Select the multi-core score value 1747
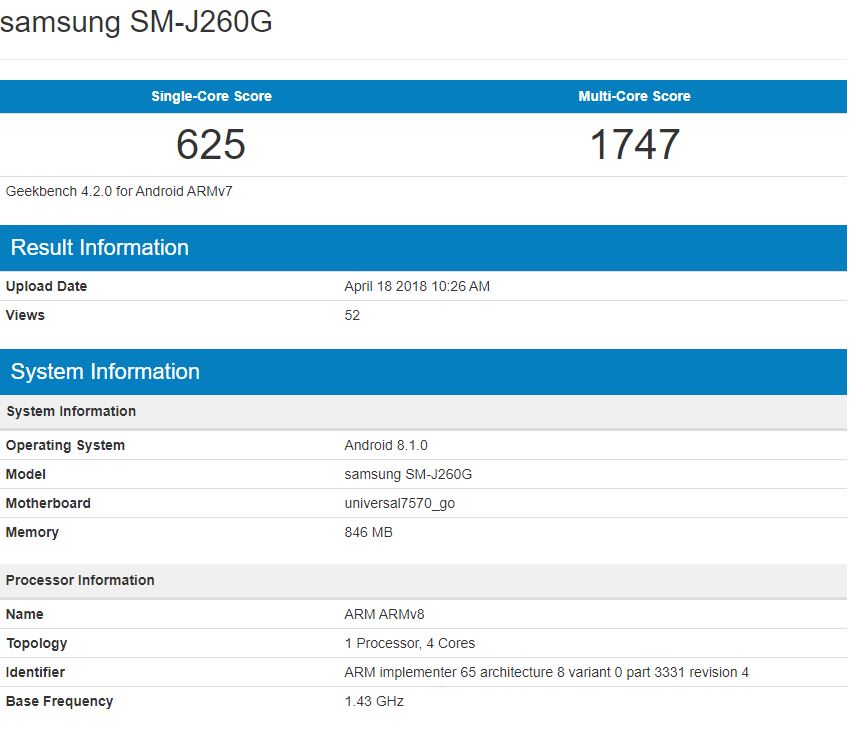The image size is (849, 735). point(634,145)
